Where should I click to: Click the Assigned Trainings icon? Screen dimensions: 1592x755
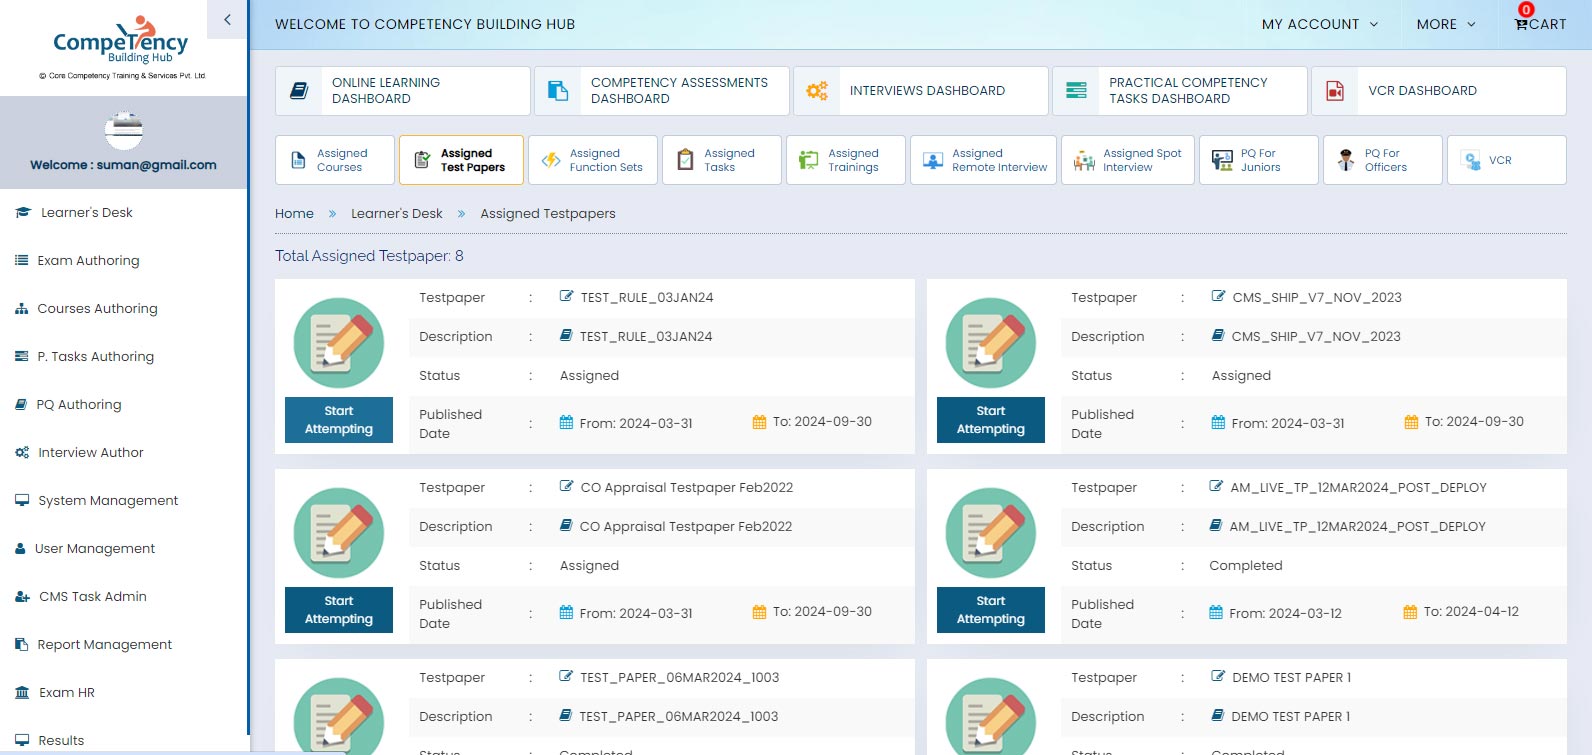[x=808, y=160]
